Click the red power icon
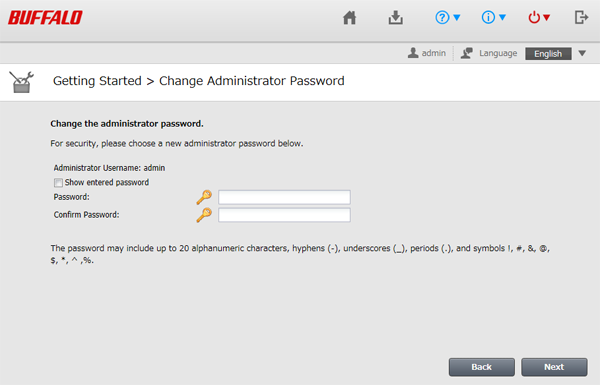This screenshot has width=600, height=385. pos(534,18)
